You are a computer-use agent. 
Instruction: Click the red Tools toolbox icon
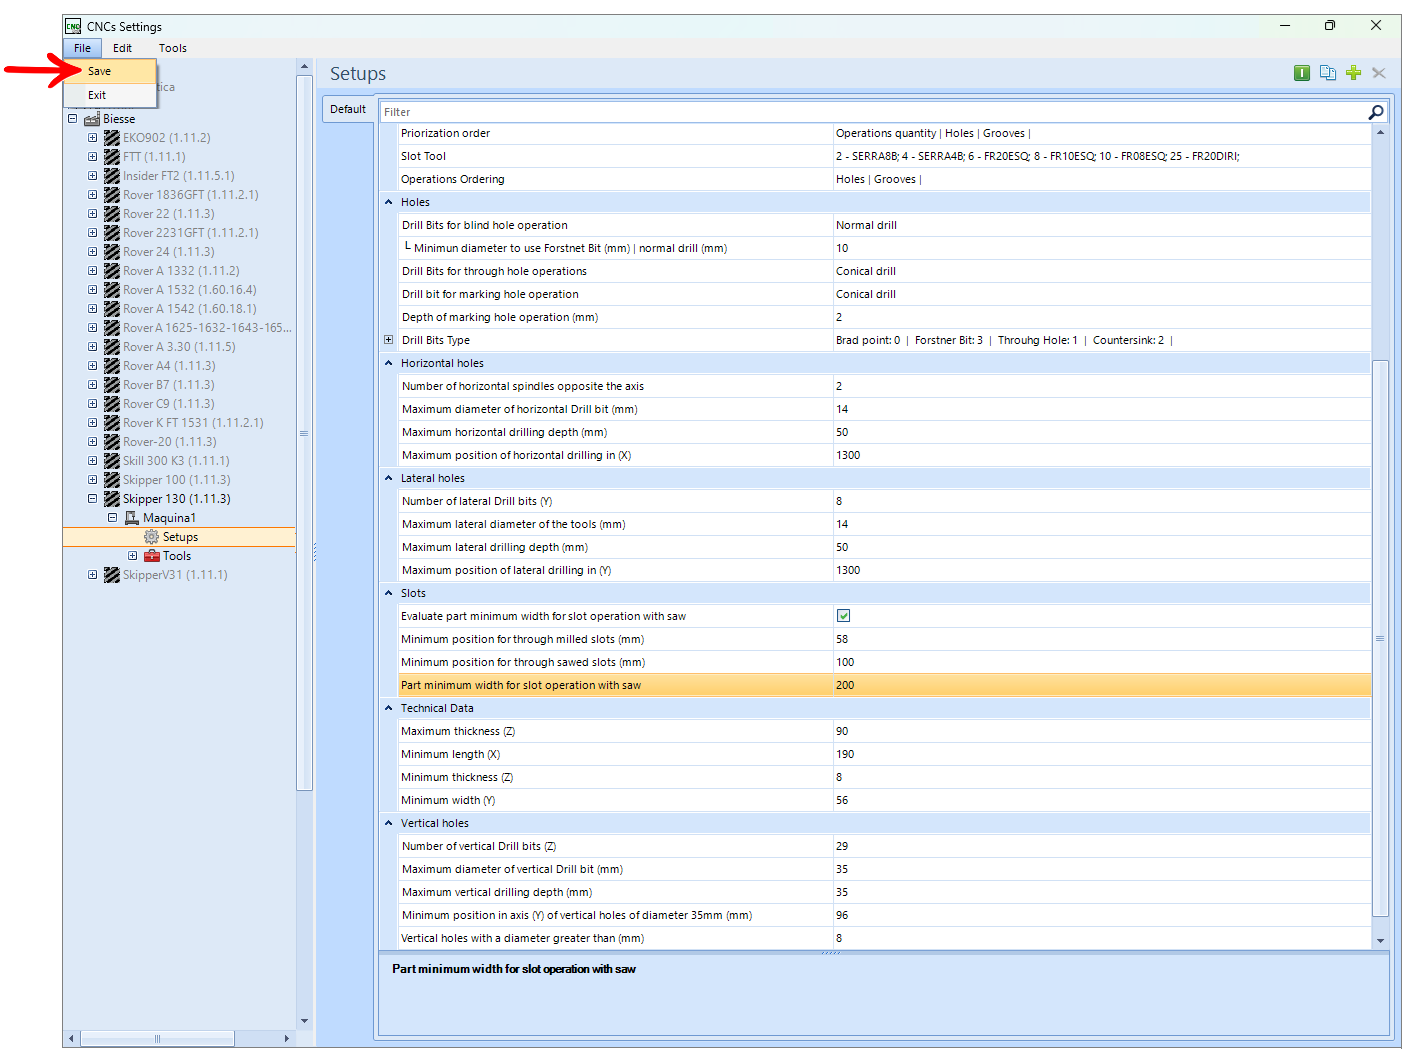(x=152, y=556)
